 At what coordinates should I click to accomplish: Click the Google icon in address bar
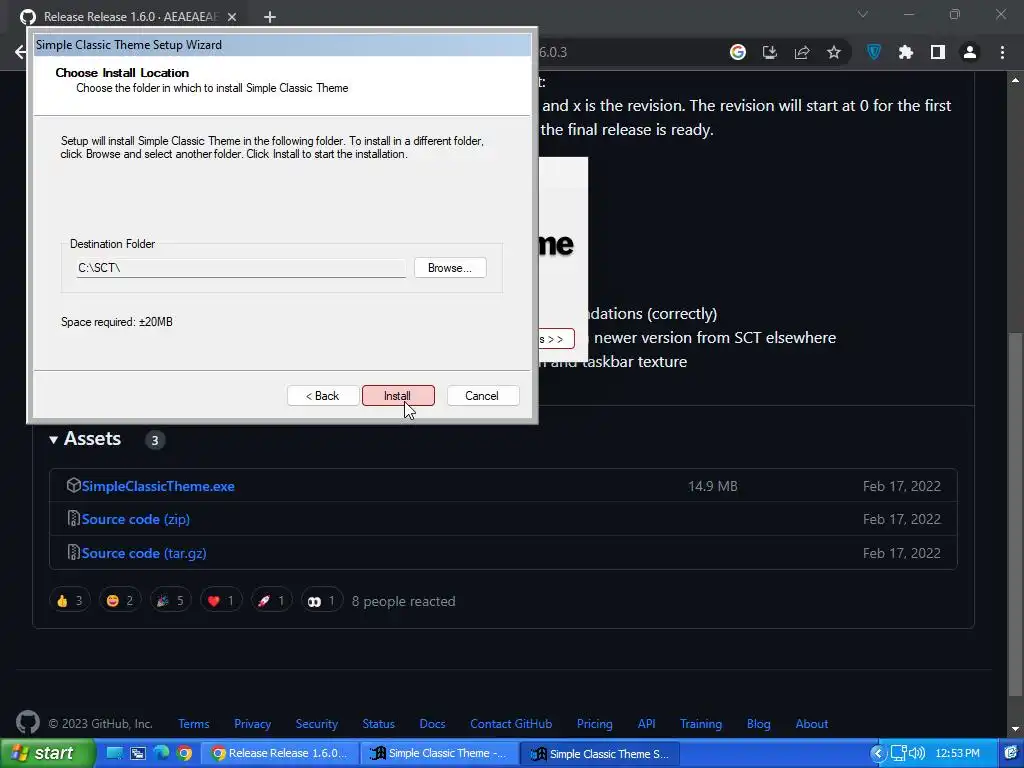[738, 52]
